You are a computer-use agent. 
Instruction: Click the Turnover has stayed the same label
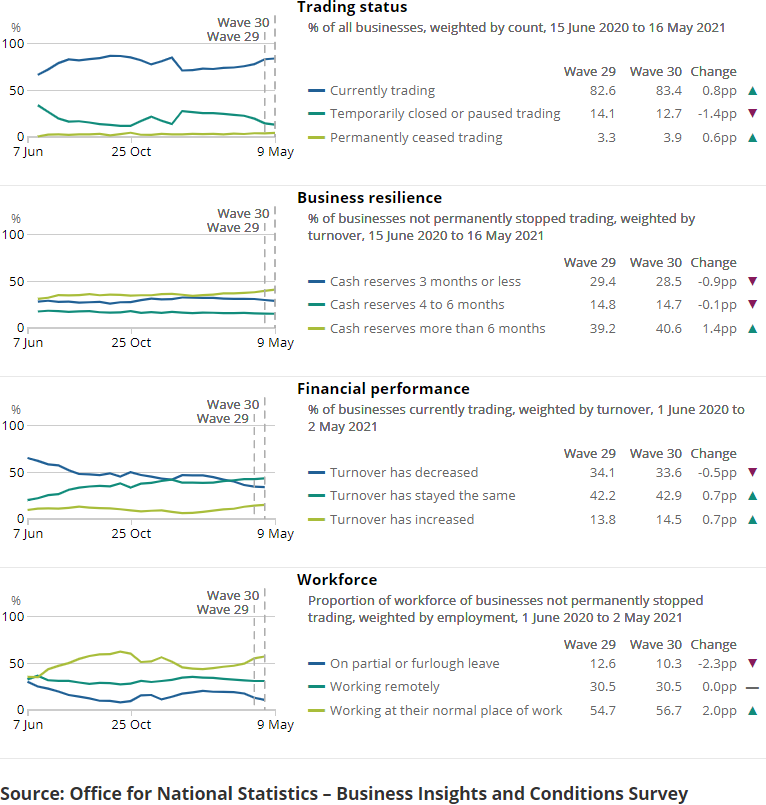click(x=423, y=496)
